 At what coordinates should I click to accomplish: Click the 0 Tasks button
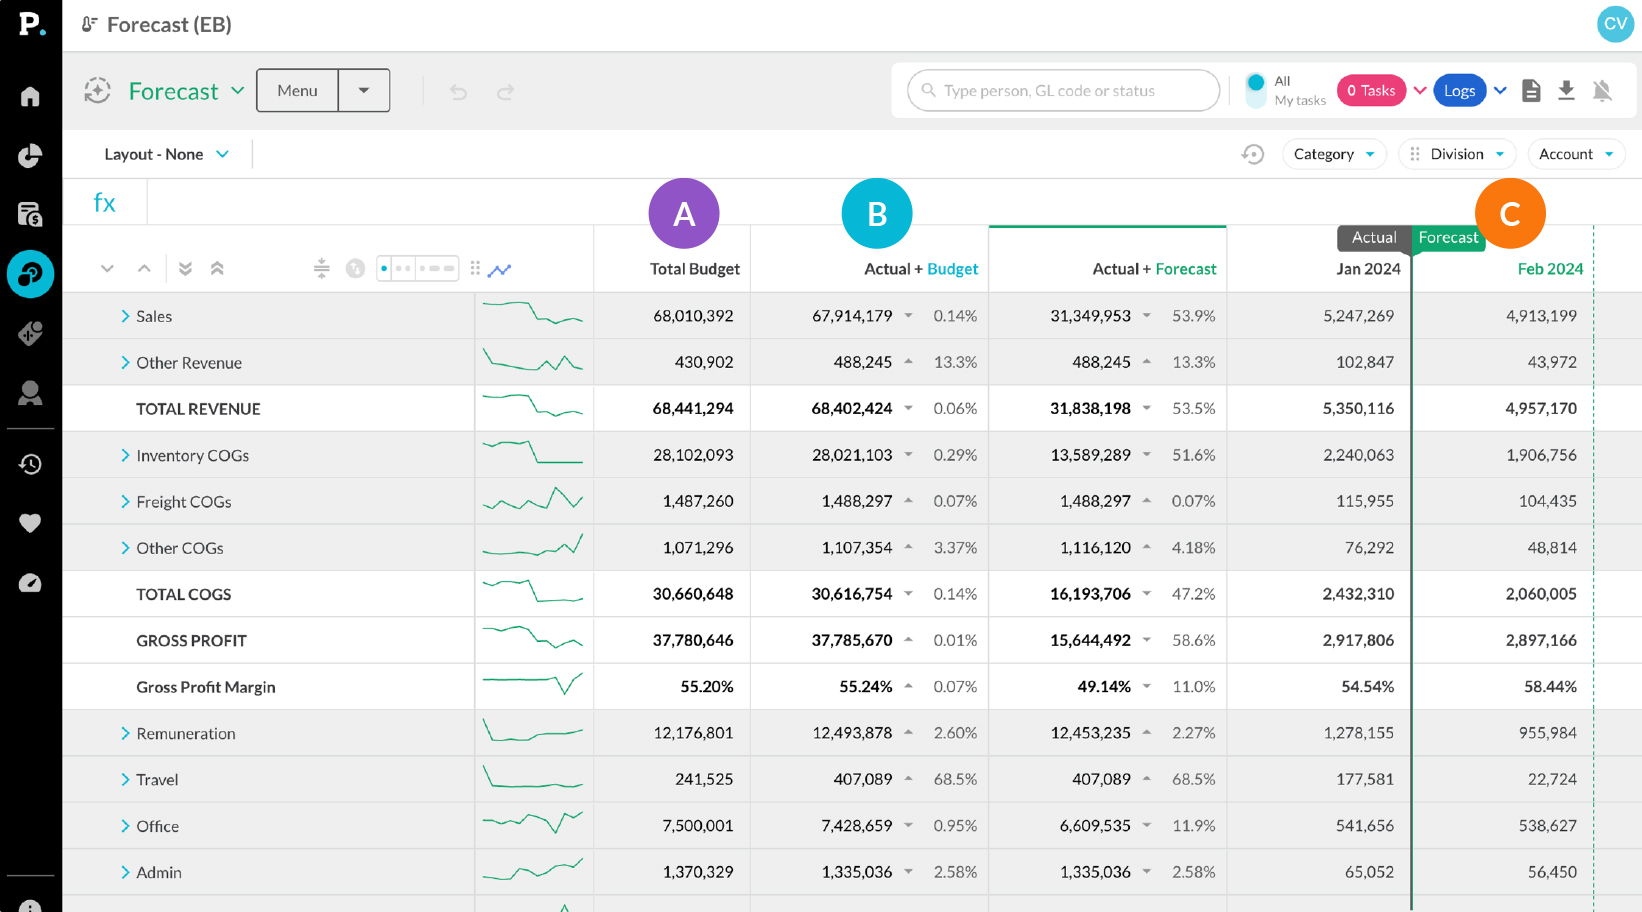click(x=1371, y=90)
